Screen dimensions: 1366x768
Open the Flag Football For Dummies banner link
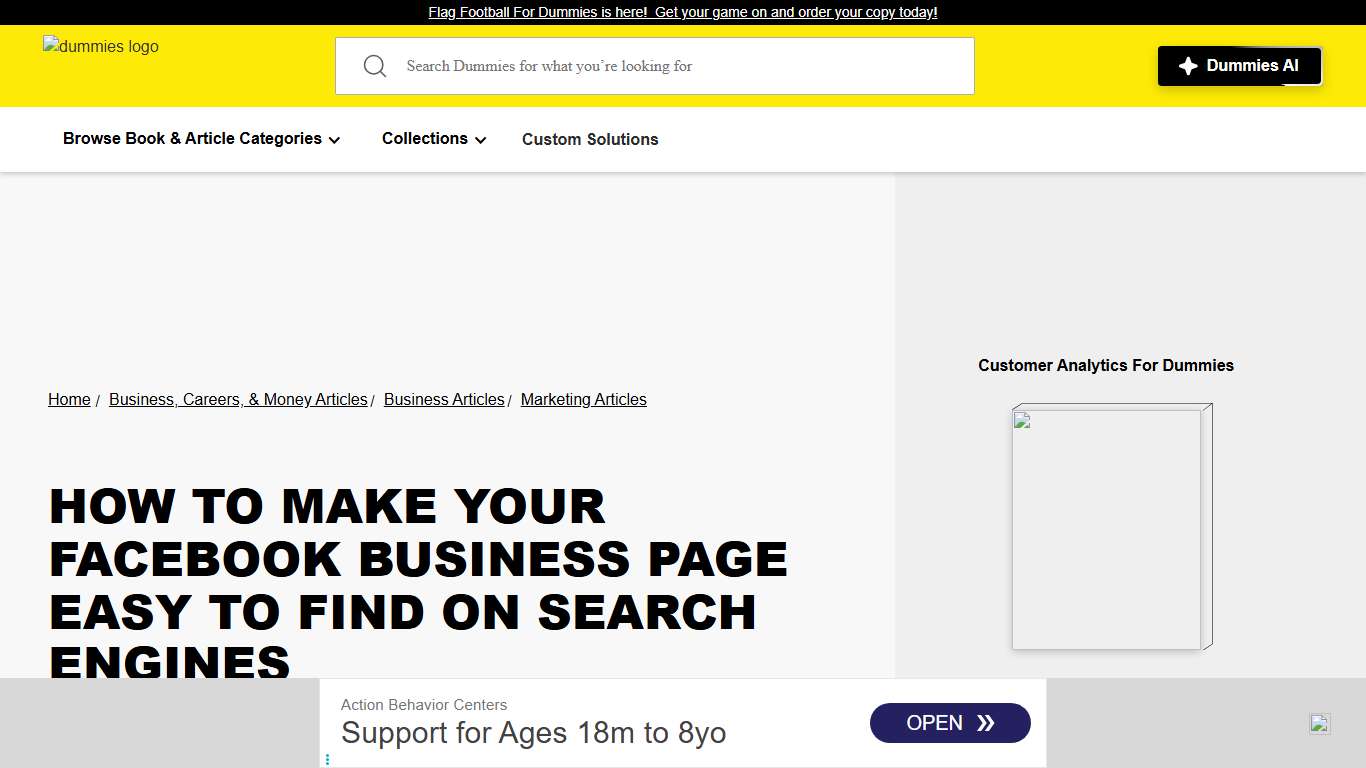click(x=683, y=12)
